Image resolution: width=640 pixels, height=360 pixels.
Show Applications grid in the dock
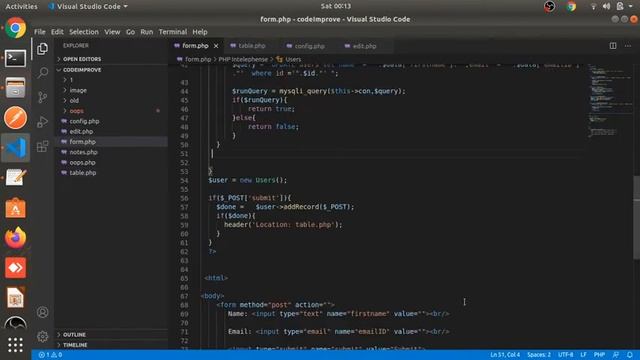coord(16,345)
